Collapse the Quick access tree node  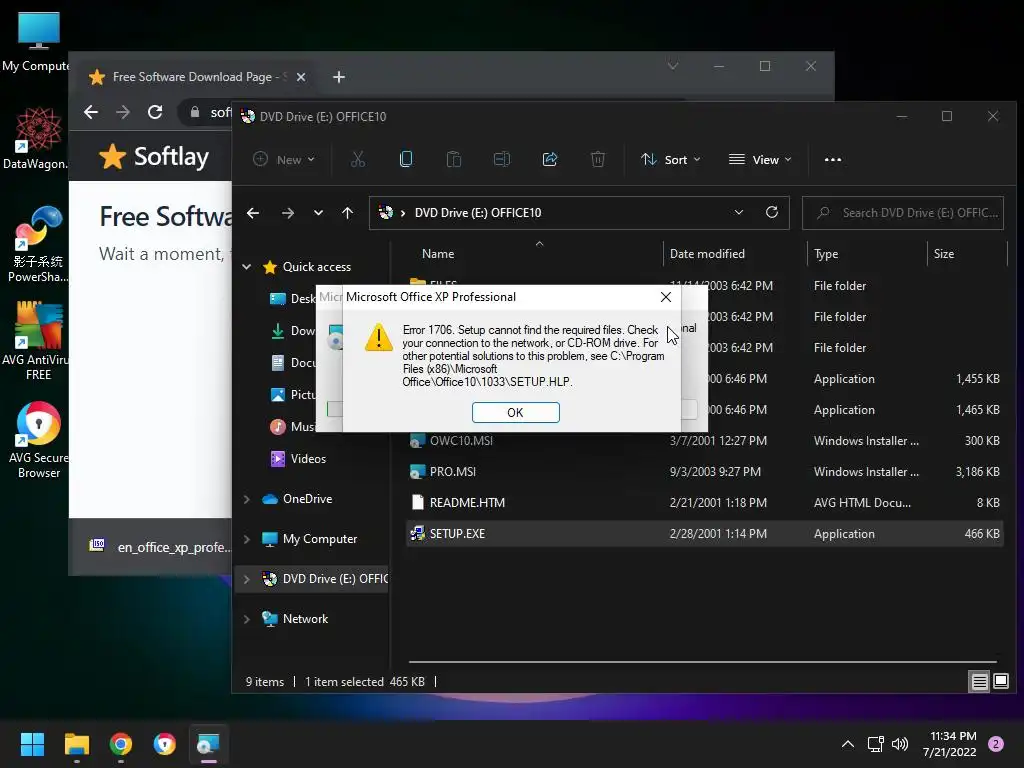coord(247,266)
